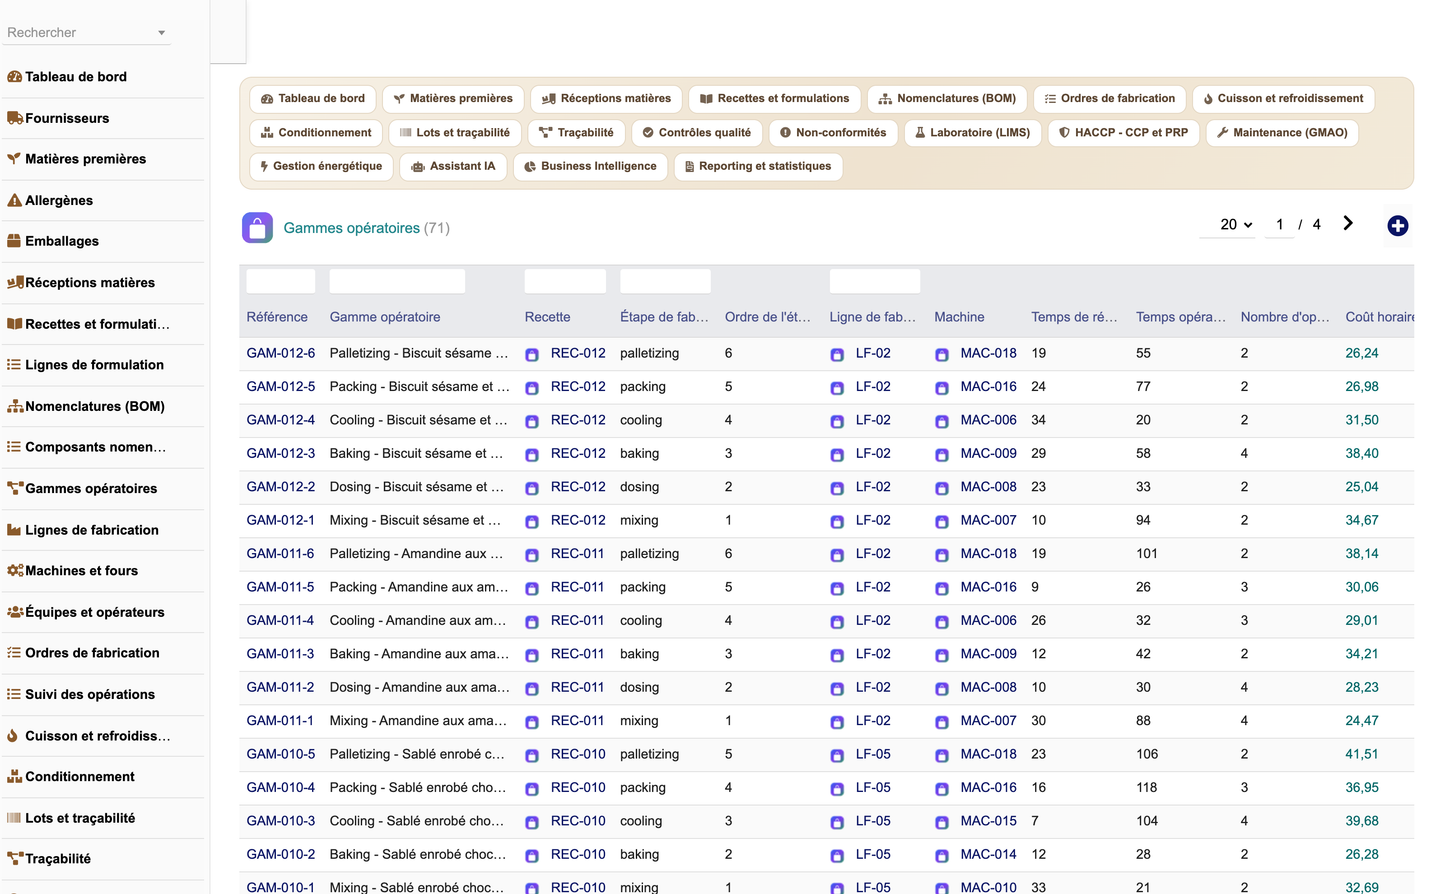
Task: Click the Gammes opératoires purple bag icon
Action: (x=257, y=228)
